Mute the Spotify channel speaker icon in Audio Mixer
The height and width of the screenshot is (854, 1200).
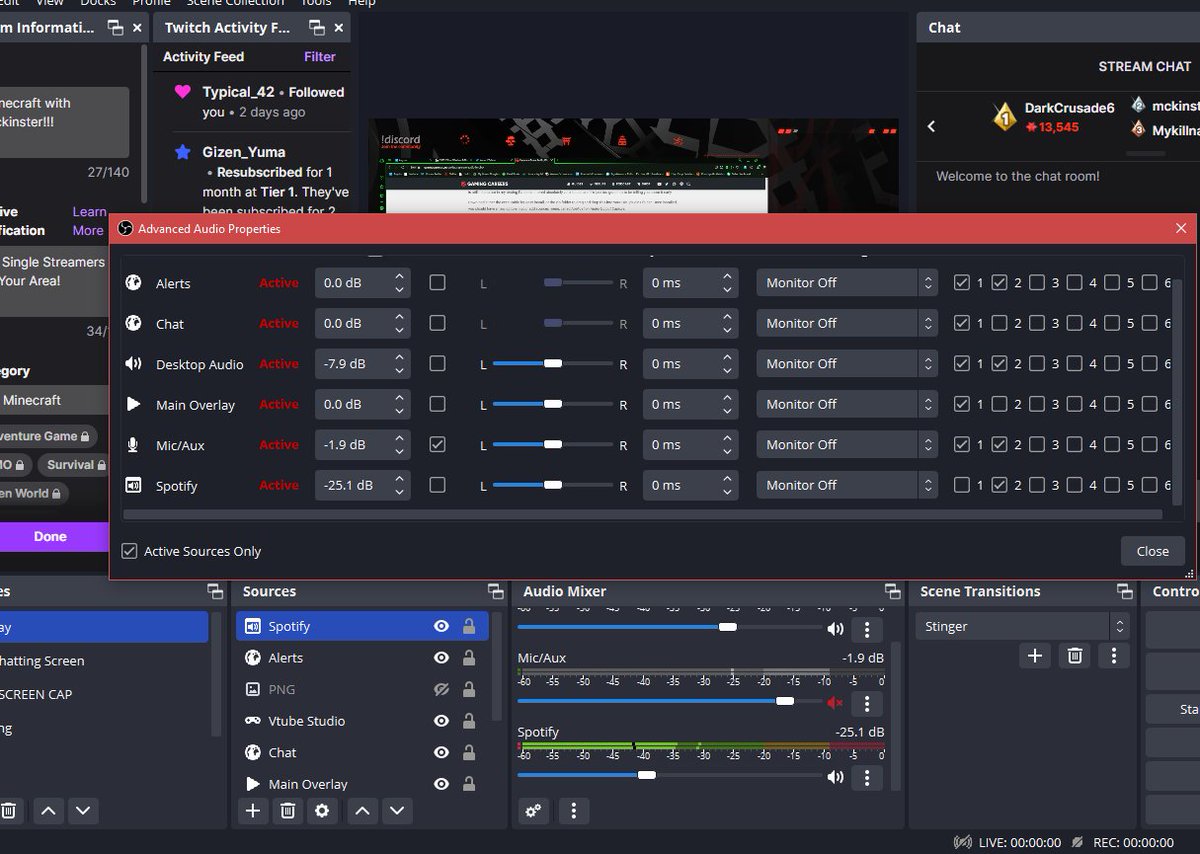tap(835, 776)
